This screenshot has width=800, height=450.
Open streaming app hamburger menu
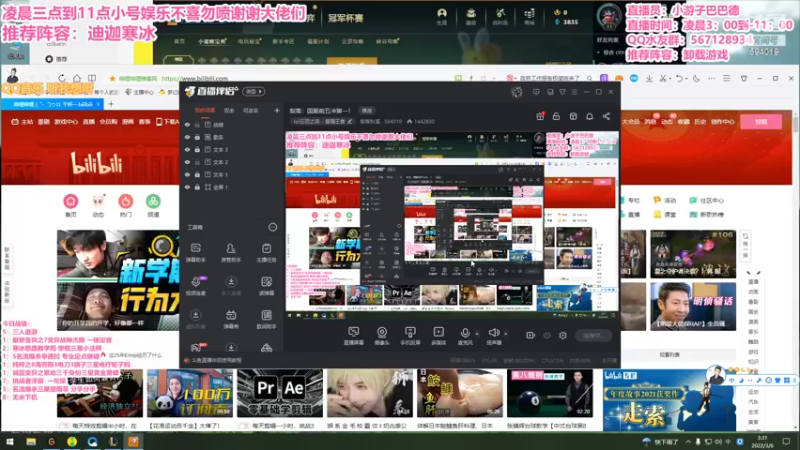tap(574, 92)
